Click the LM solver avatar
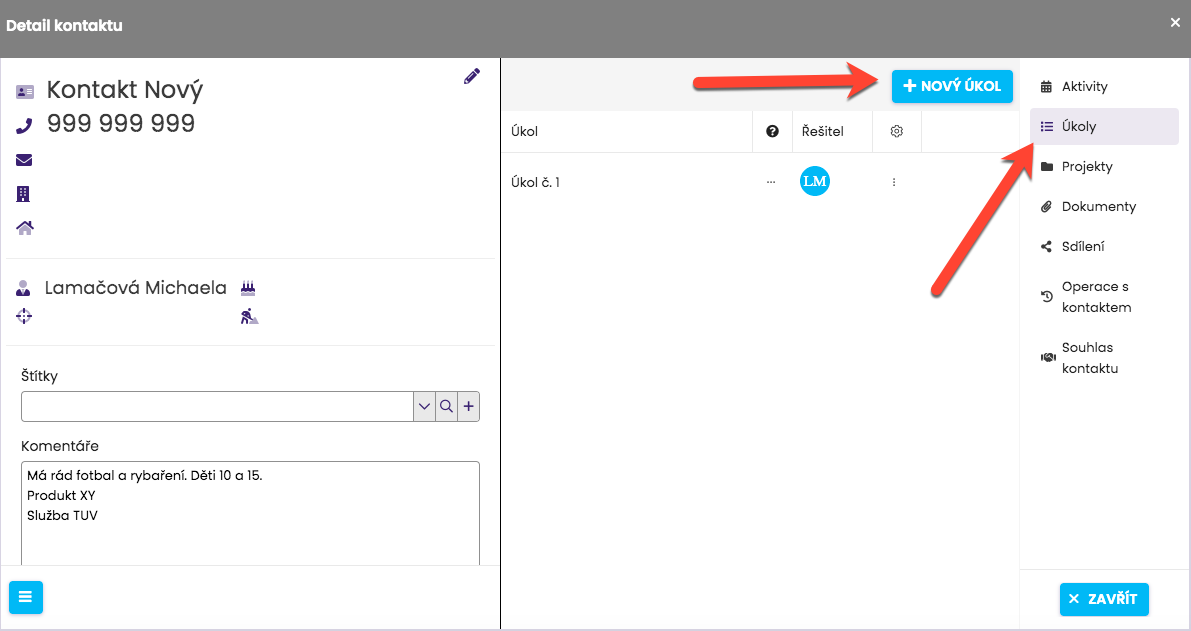 pos(815,181)
